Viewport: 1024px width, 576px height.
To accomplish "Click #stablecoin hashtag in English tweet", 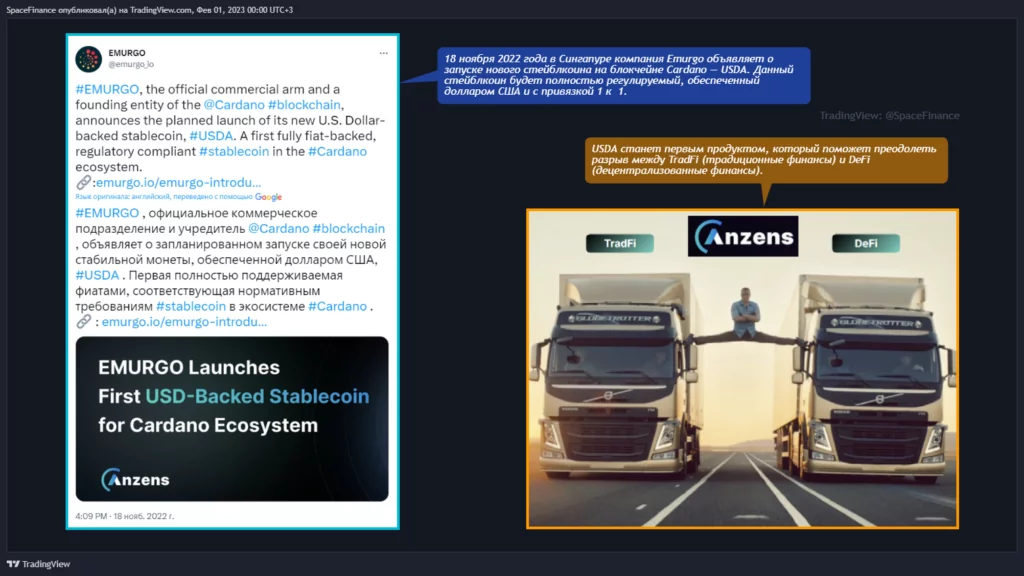I will 234,152.
